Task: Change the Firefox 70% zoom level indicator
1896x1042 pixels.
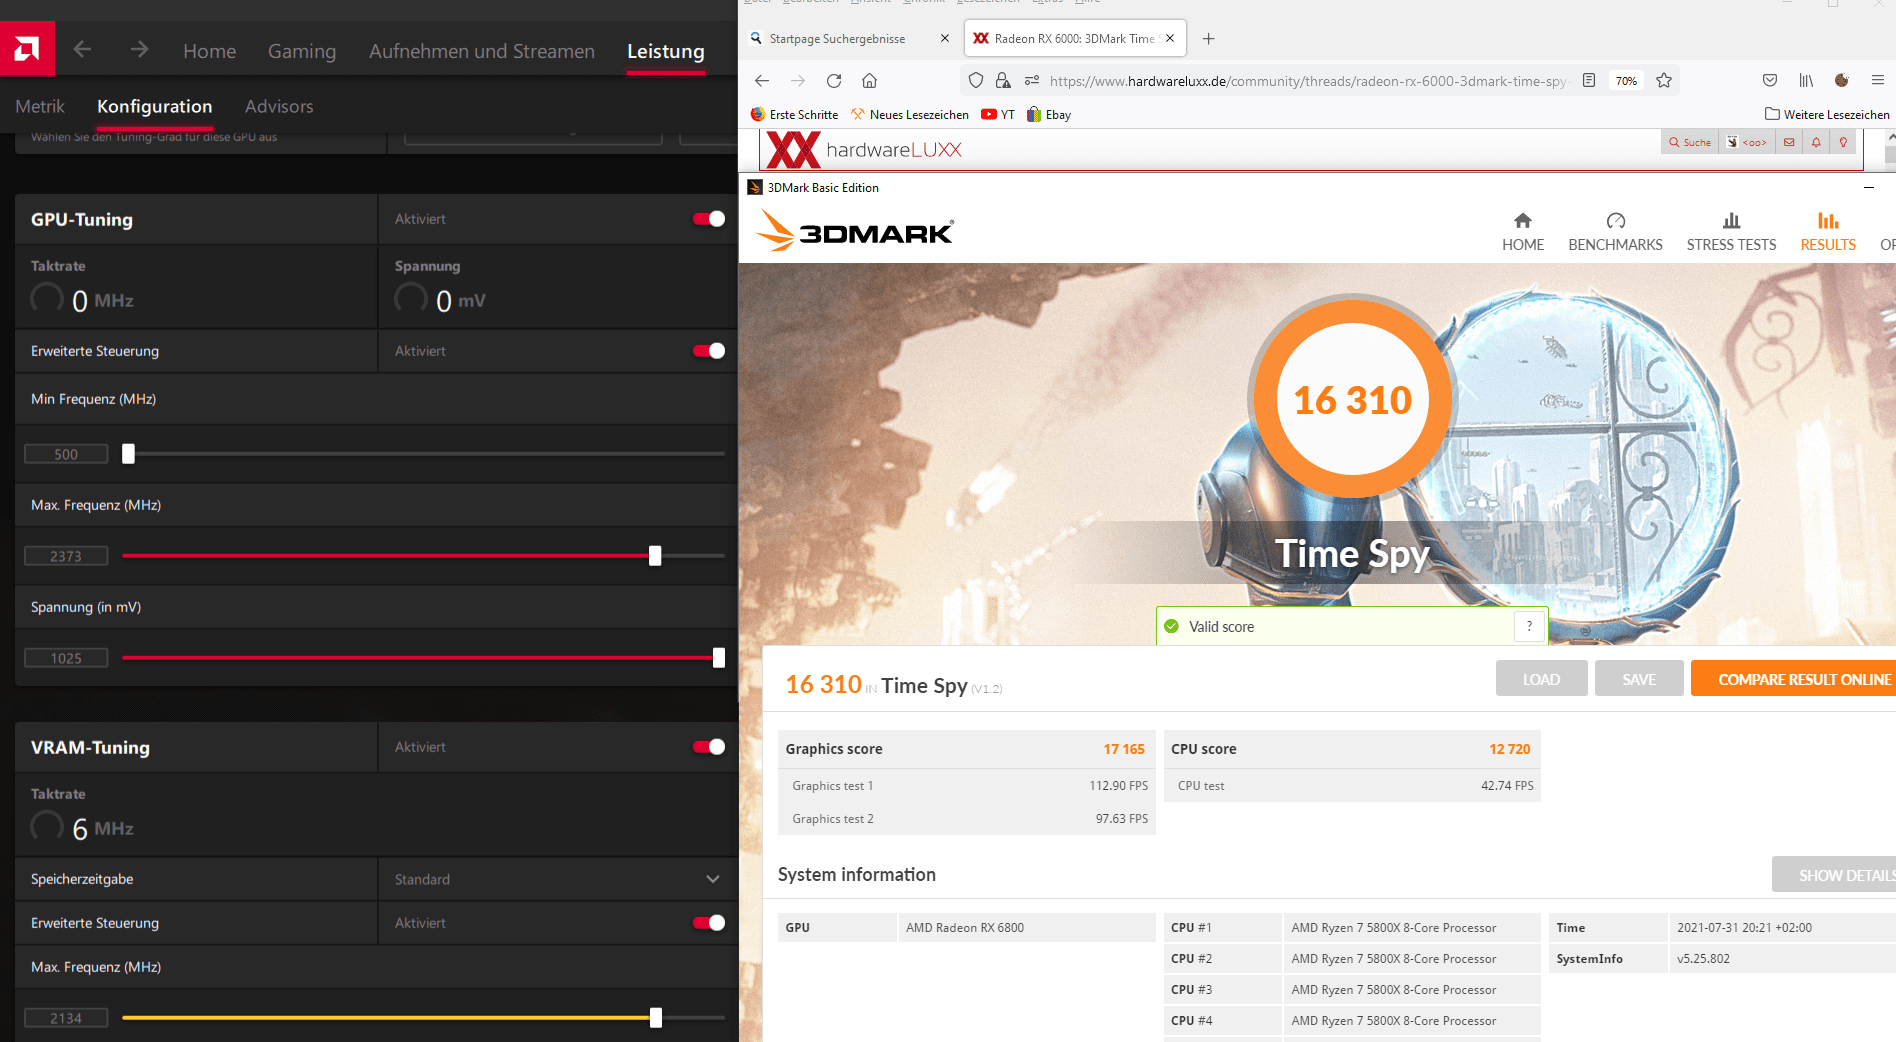Action: point(1626,81)
